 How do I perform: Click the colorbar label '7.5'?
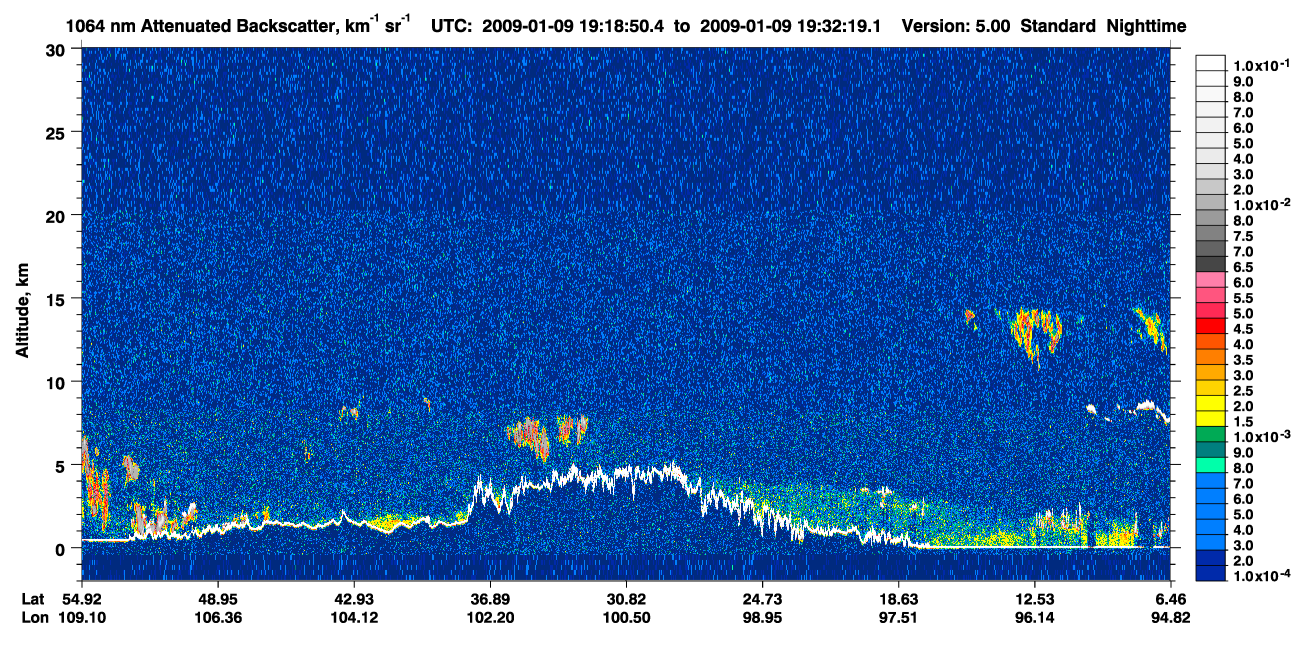click(1243, 236)
